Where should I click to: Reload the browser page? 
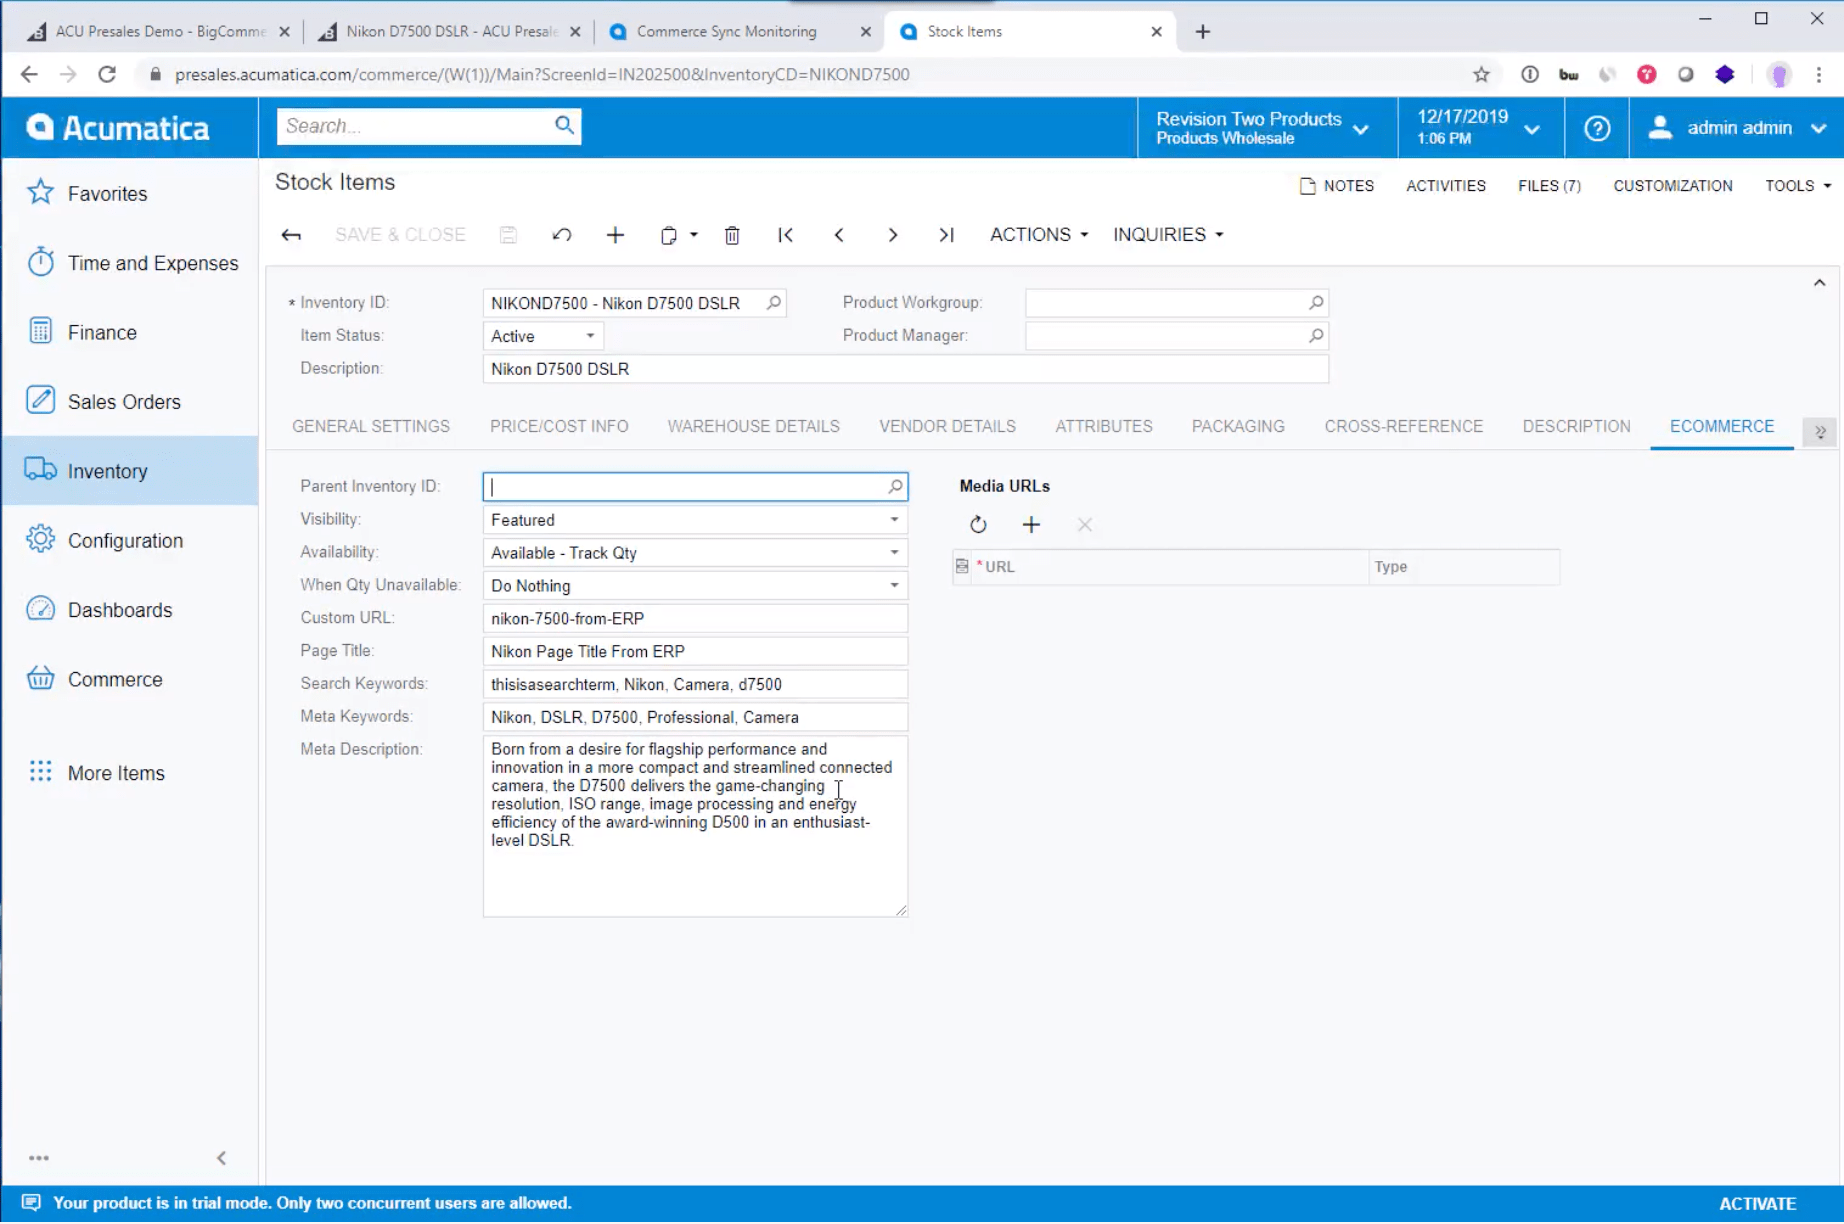(x=107, y=74)
